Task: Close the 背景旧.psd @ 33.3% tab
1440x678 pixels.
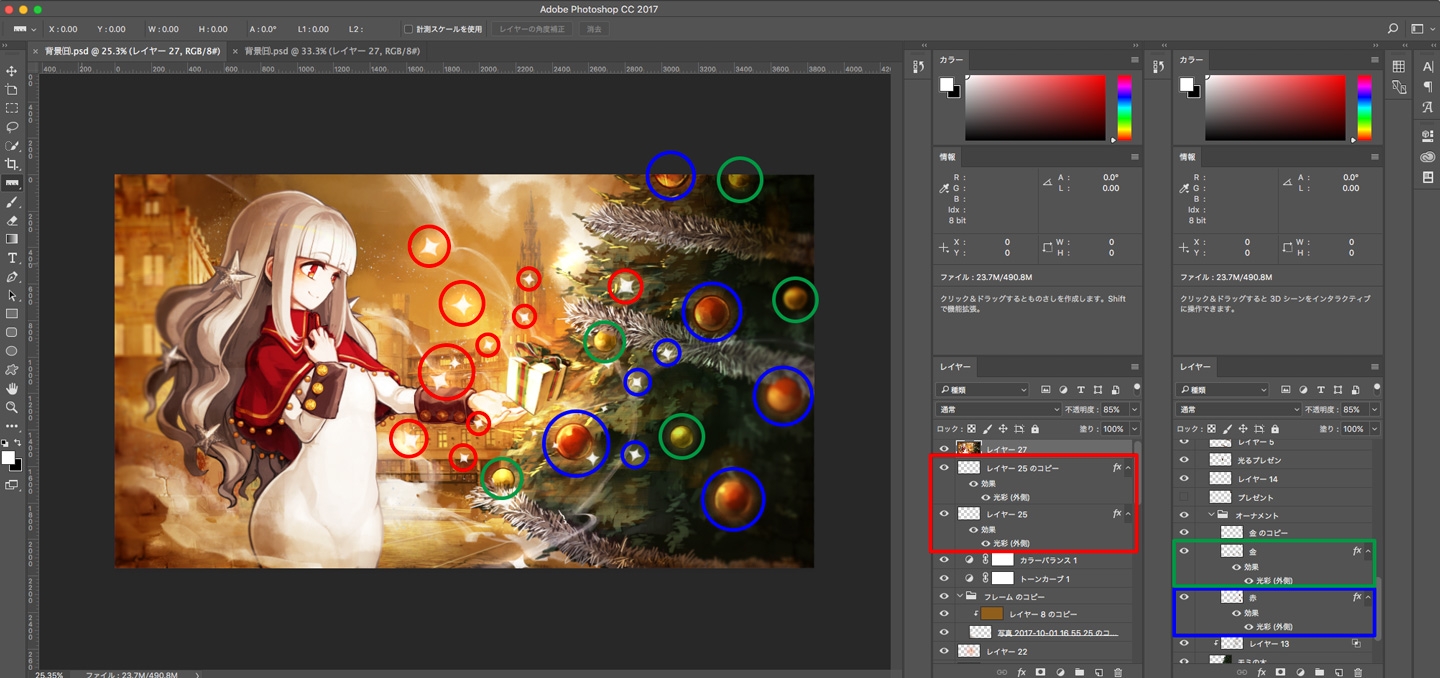Action: point(236,50)
